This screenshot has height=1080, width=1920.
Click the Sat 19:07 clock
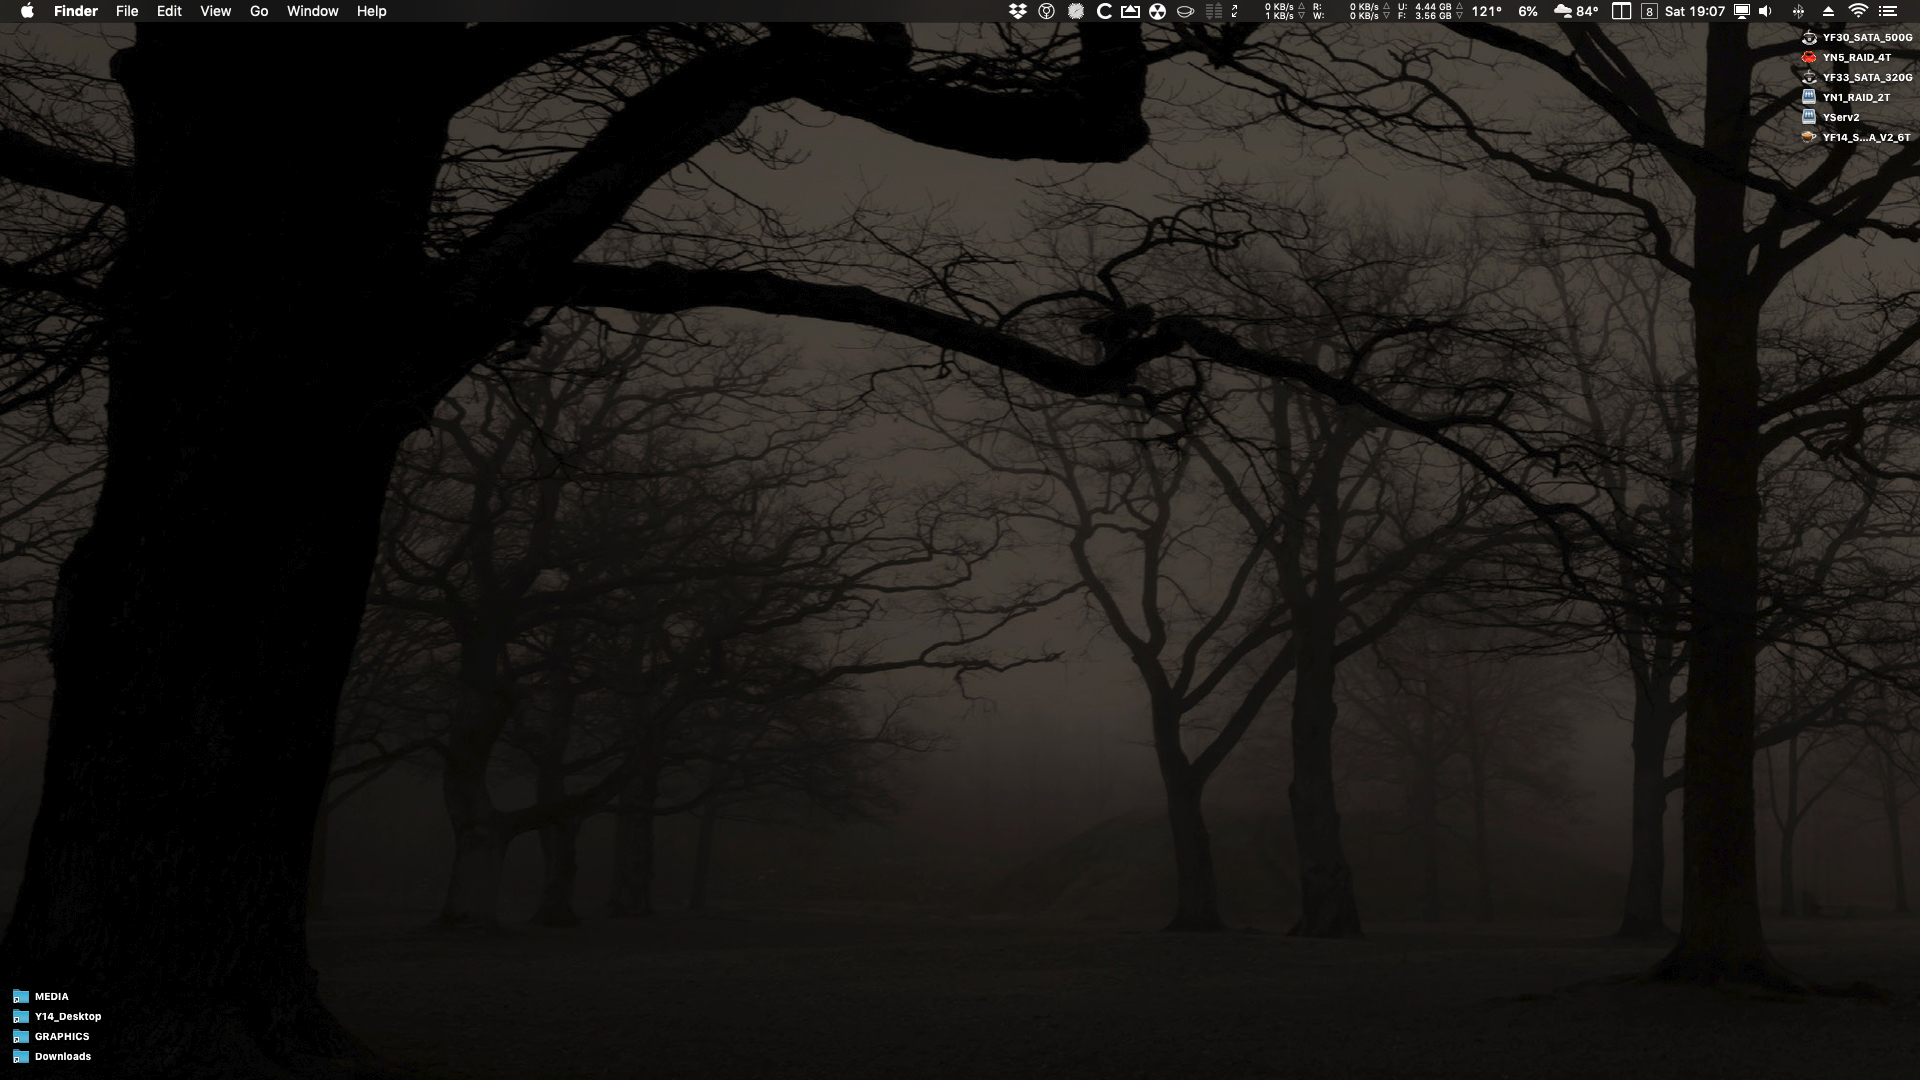[x=1695, y=11]
